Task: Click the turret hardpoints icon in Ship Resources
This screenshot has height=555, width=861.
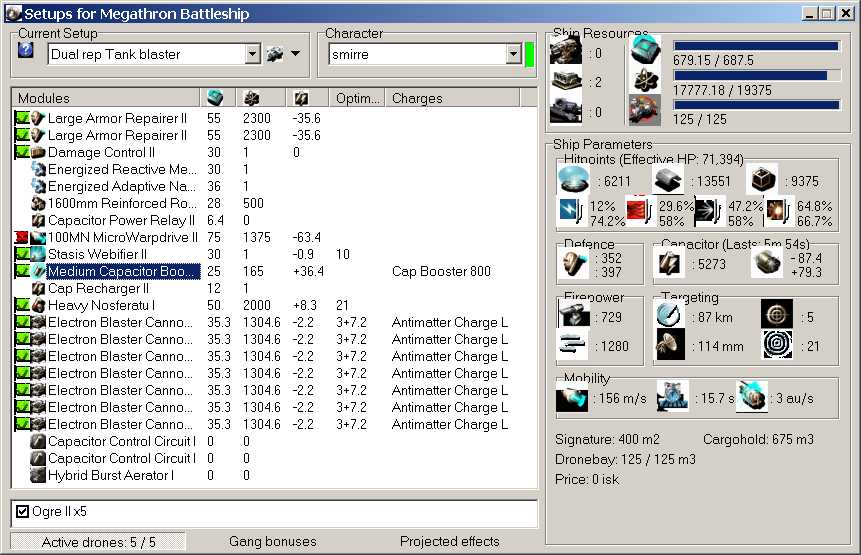Action: pos(566,52)
